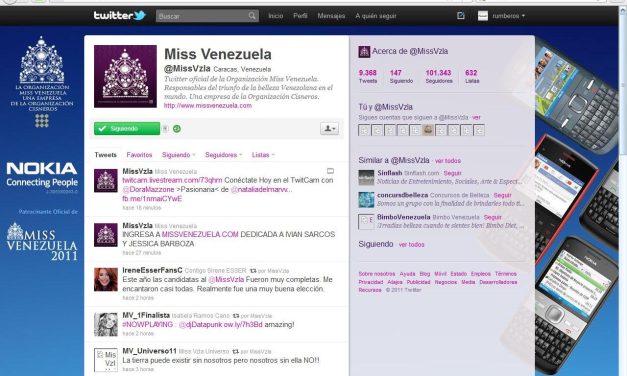Click the visible face avatar in followers row
The image size is (627, 376).
[x=428, y=130]
